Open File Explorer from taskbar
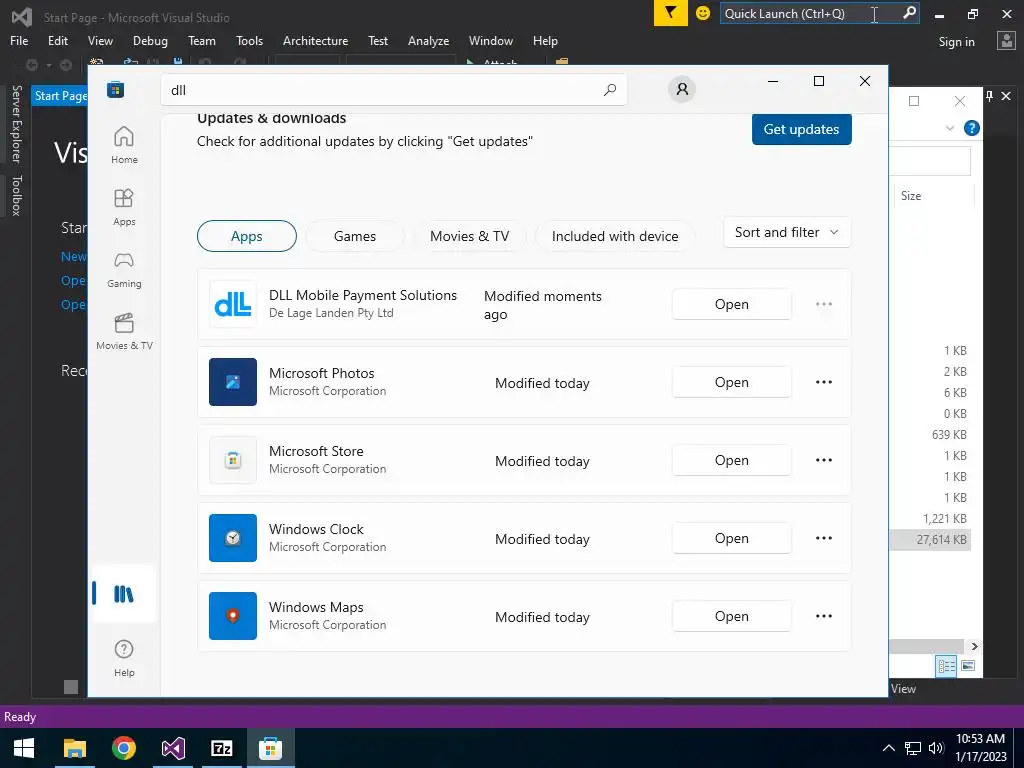The height and width of the screenshot is (768, 1024). (x=74, y=748)
